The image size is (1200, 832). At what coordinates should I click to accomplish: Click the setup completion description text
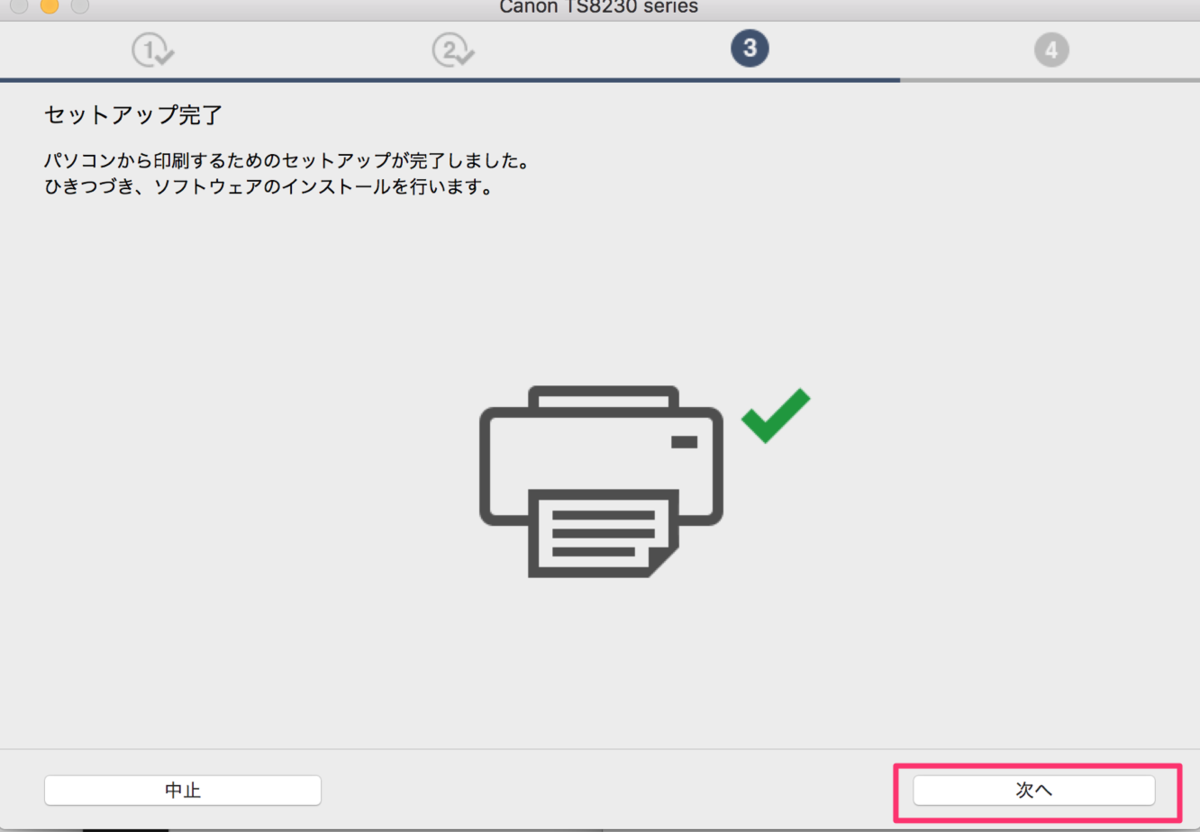(285, 160)
